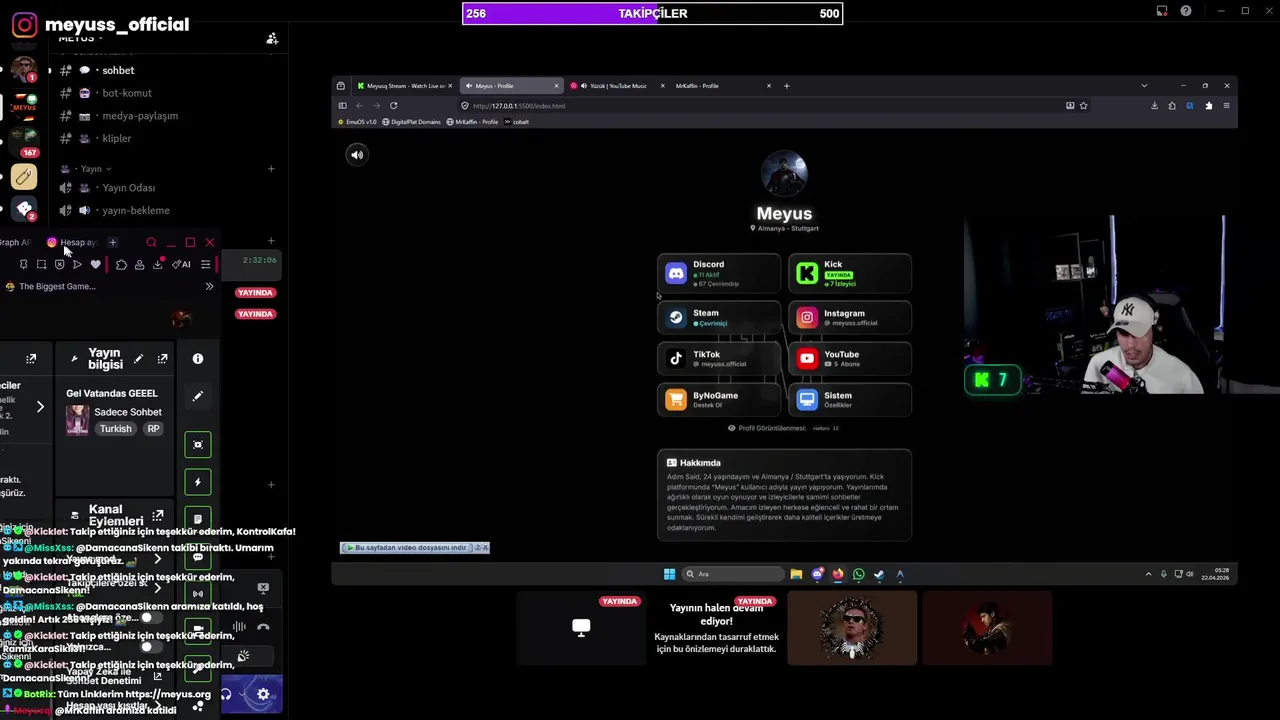
Task: Click the AI button in small browser toolbar
Action: (181, 265)
